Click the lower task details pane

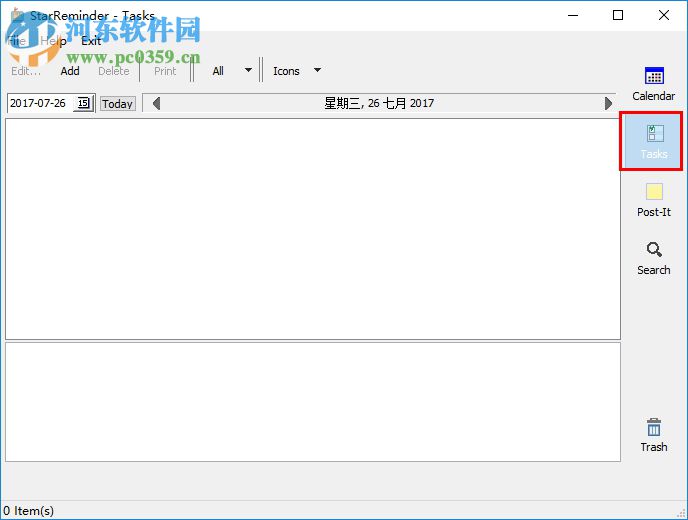point(313,402)
